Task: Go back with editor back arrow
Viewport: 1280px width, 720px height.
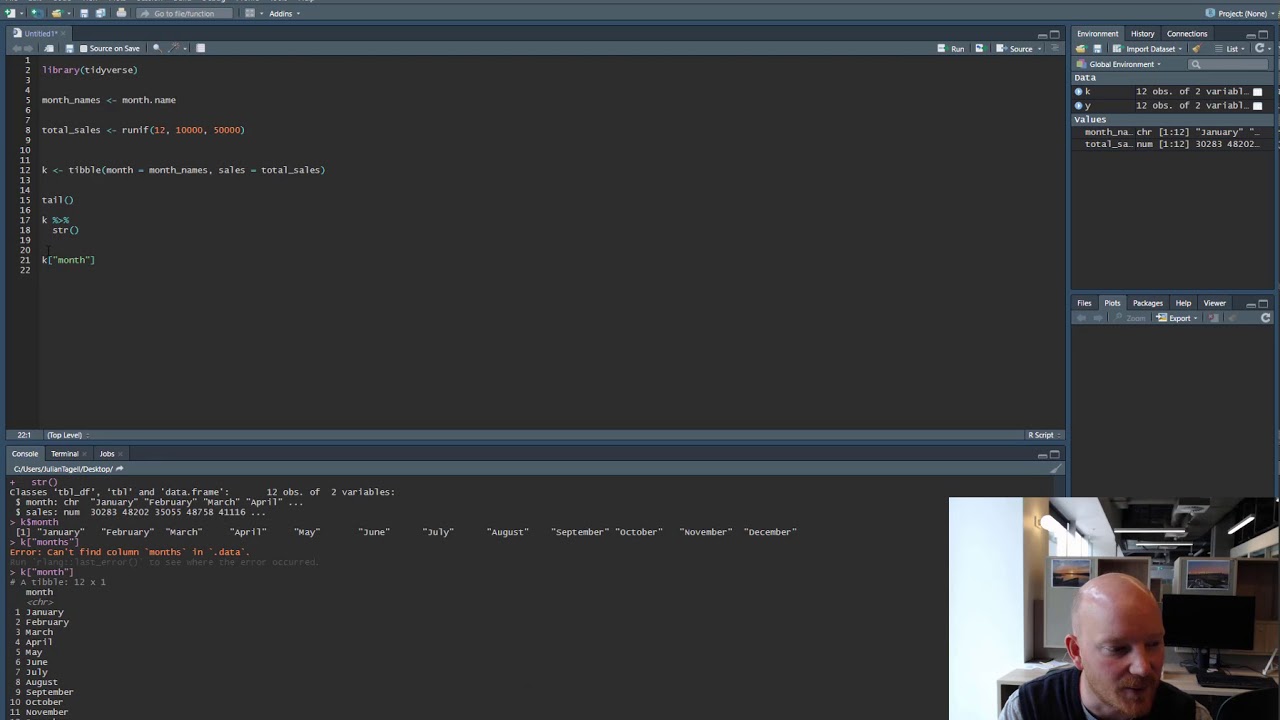Action: pos(17,48)
